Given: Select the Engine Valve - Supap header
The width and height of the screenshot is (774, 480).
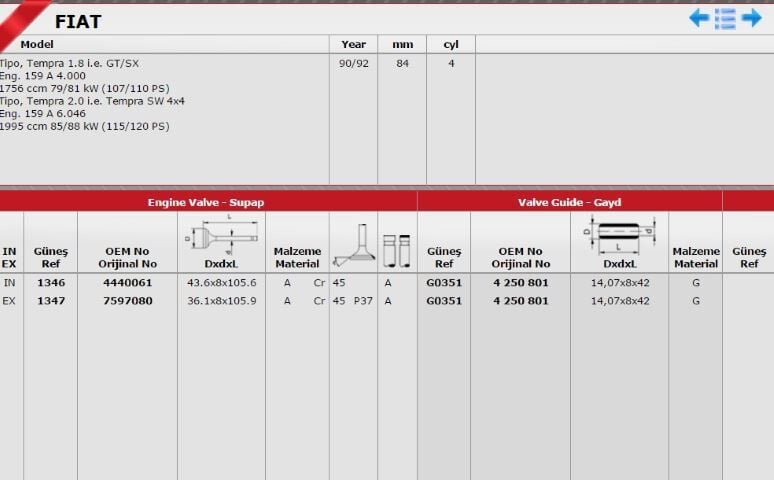Looking at the screenshot, I should [206, 202].
